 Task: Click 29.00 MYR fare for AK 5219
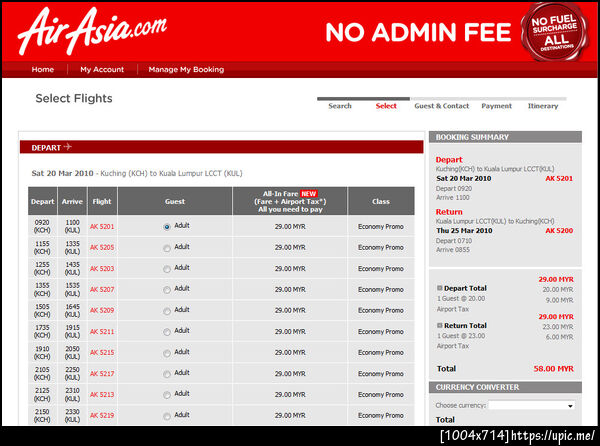[x=290, y=415]
